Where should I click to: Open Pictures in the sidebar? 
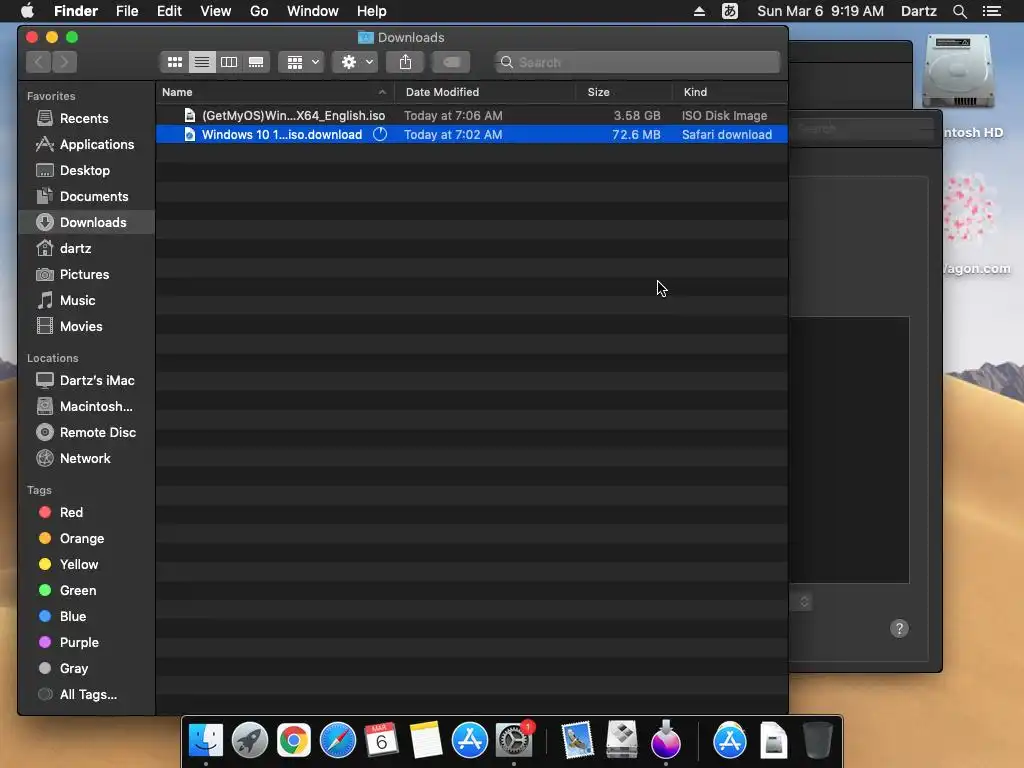tap(84, 274)
